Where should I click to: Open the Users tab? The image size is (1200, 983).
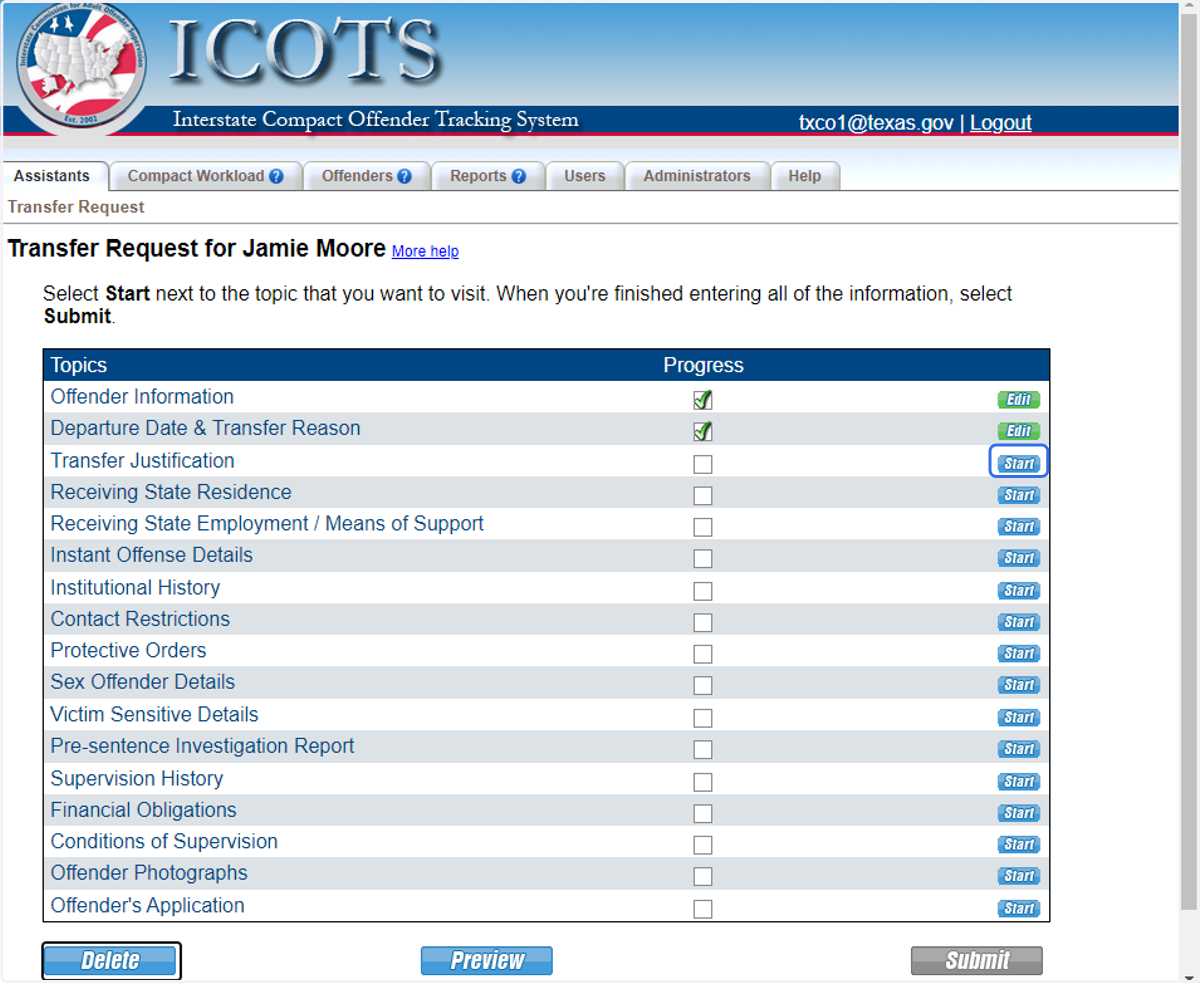pos(584,176)
